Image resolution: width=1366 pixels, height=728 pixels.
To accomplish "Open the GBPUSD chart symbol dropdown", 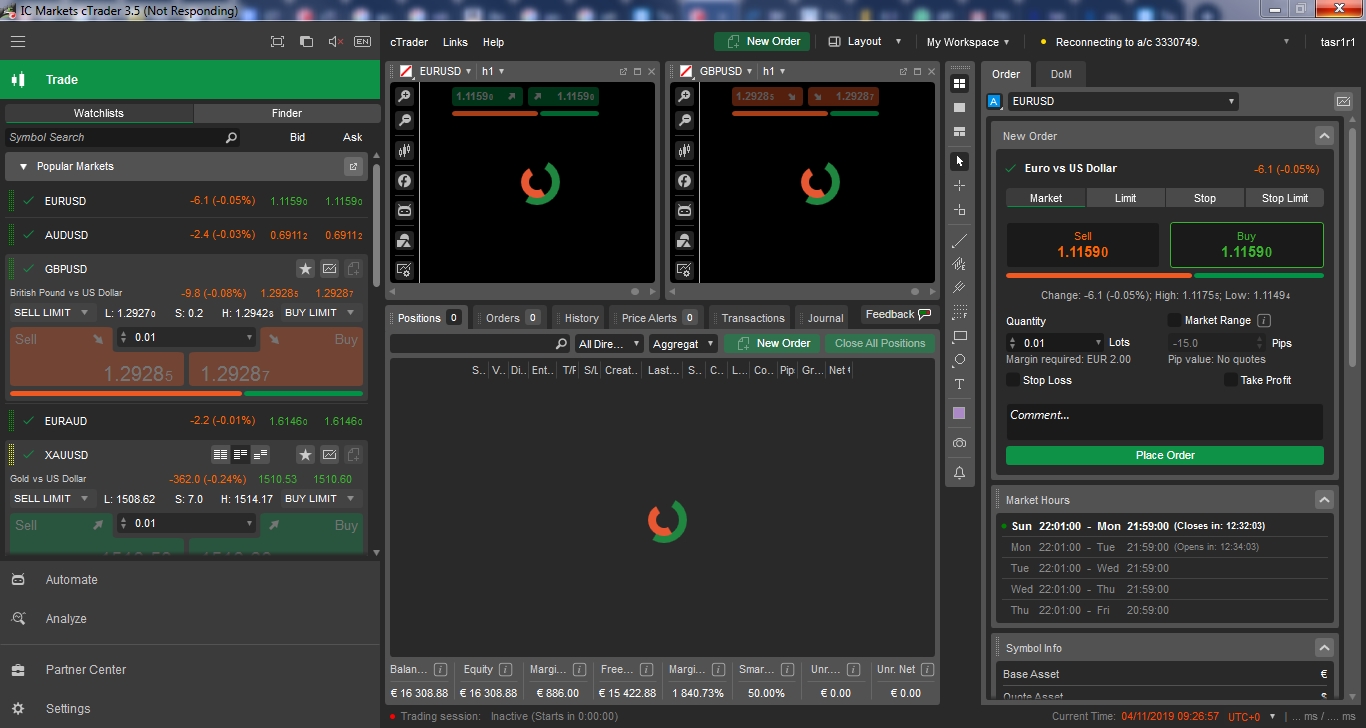I will (x=726, y=71).
